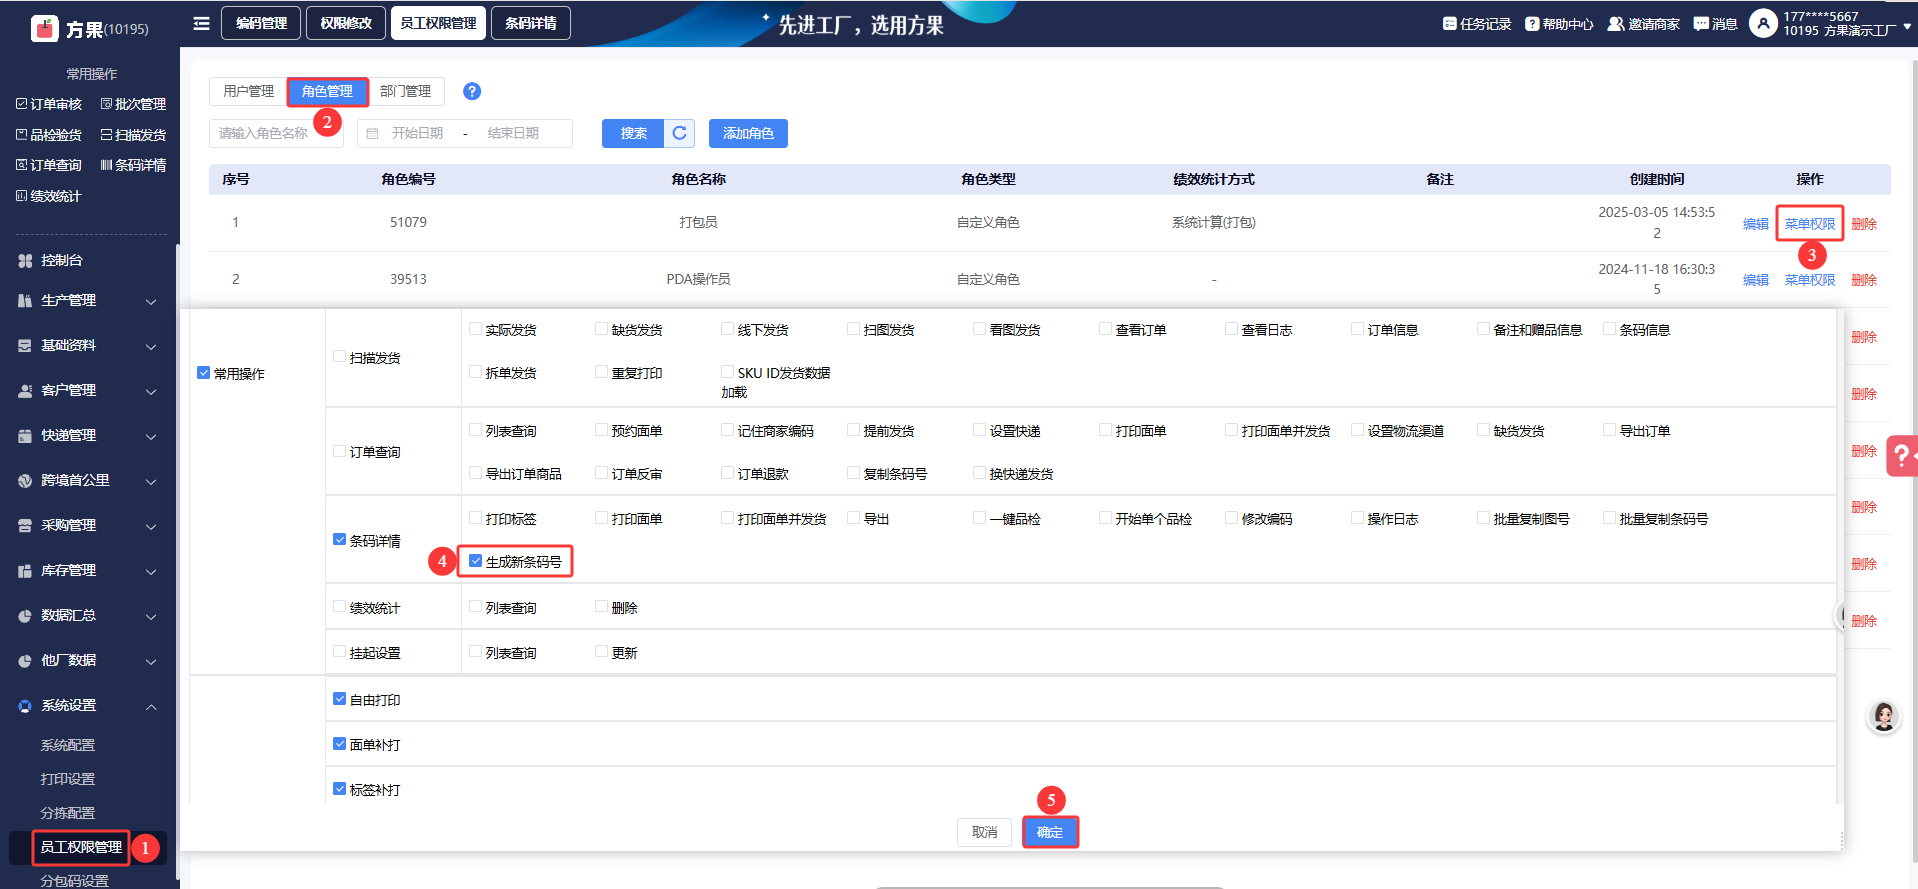Click the 添加角色 button

click(748, 133)
